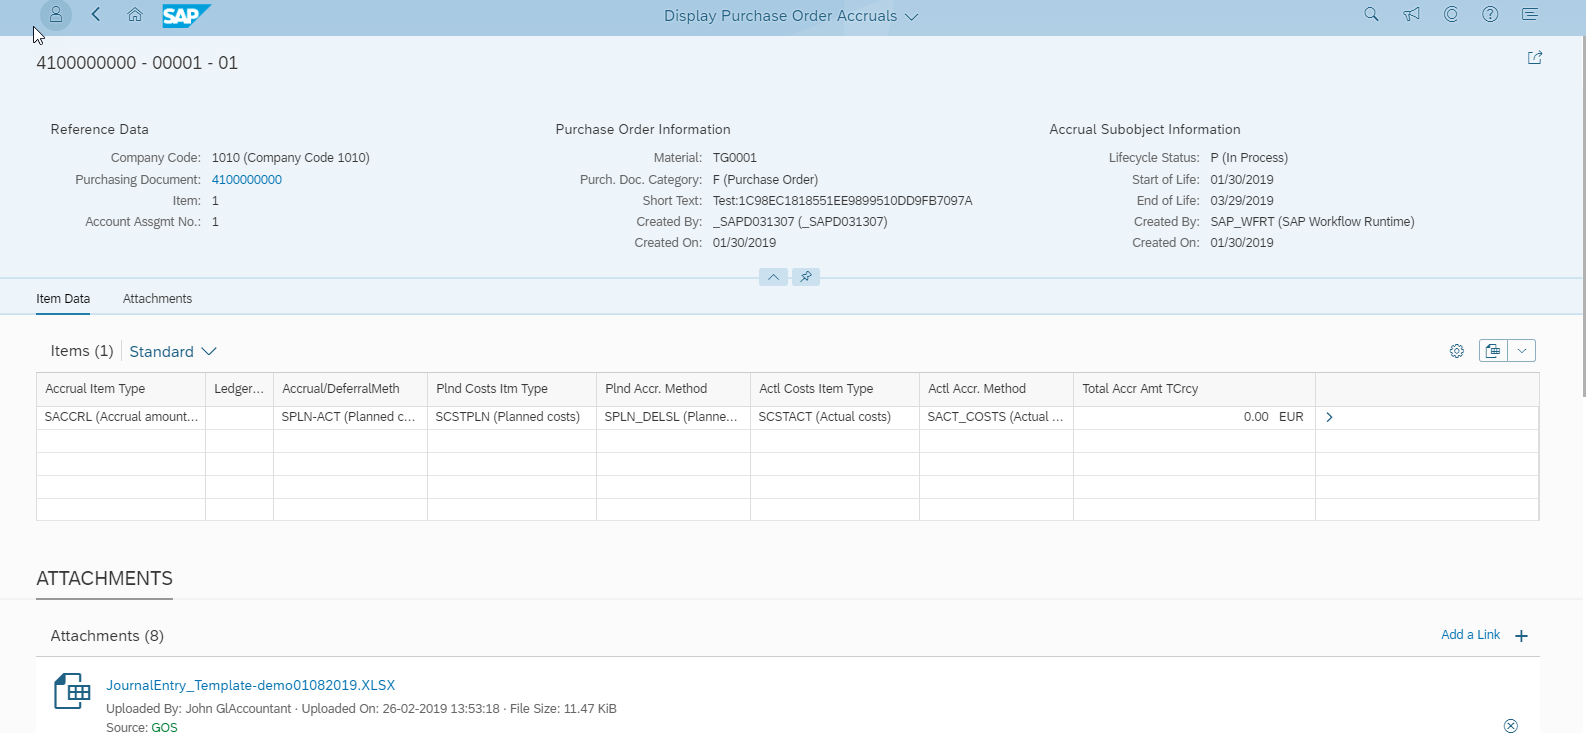This screenshot has width=1586, height=733.
Task: Select SCSTPLN (Planned costs) cell
Action: (512, 417)
